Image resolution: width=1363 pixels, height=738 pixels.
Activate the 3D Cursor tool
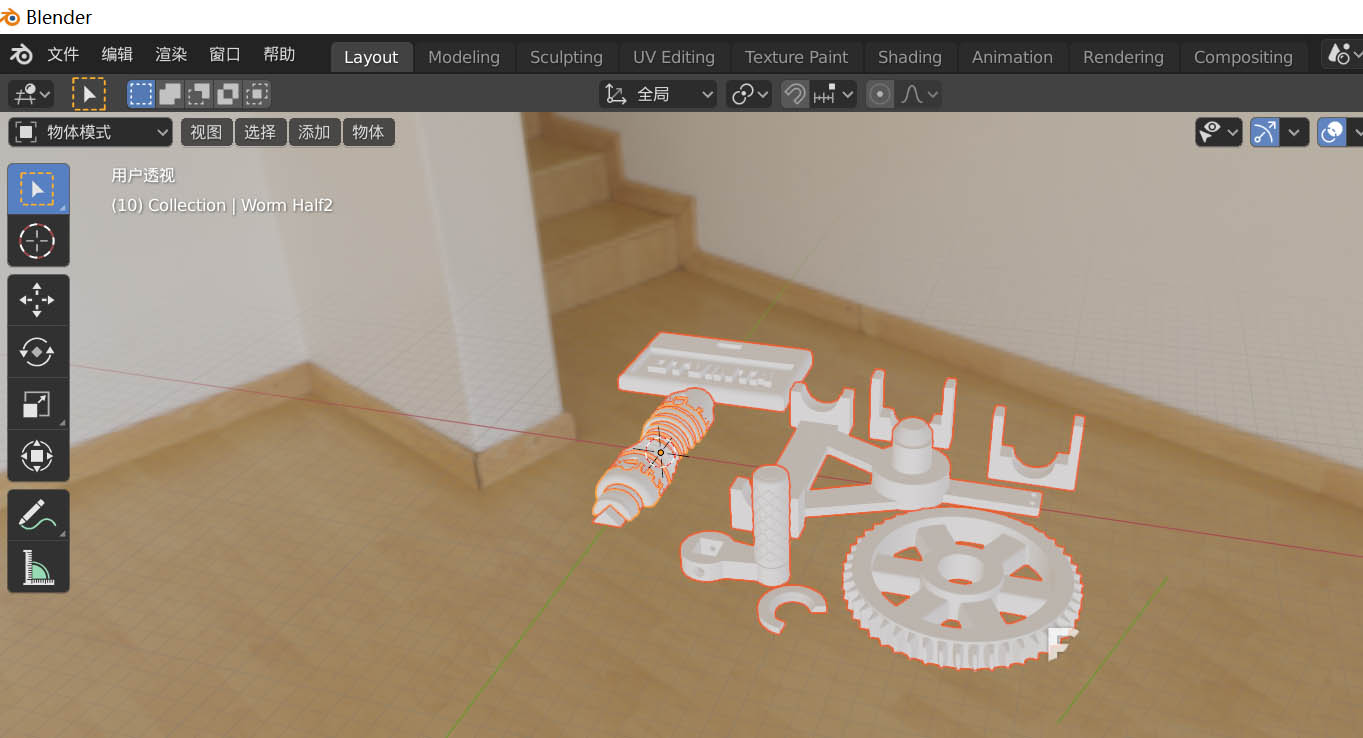[x=38, y=241]
